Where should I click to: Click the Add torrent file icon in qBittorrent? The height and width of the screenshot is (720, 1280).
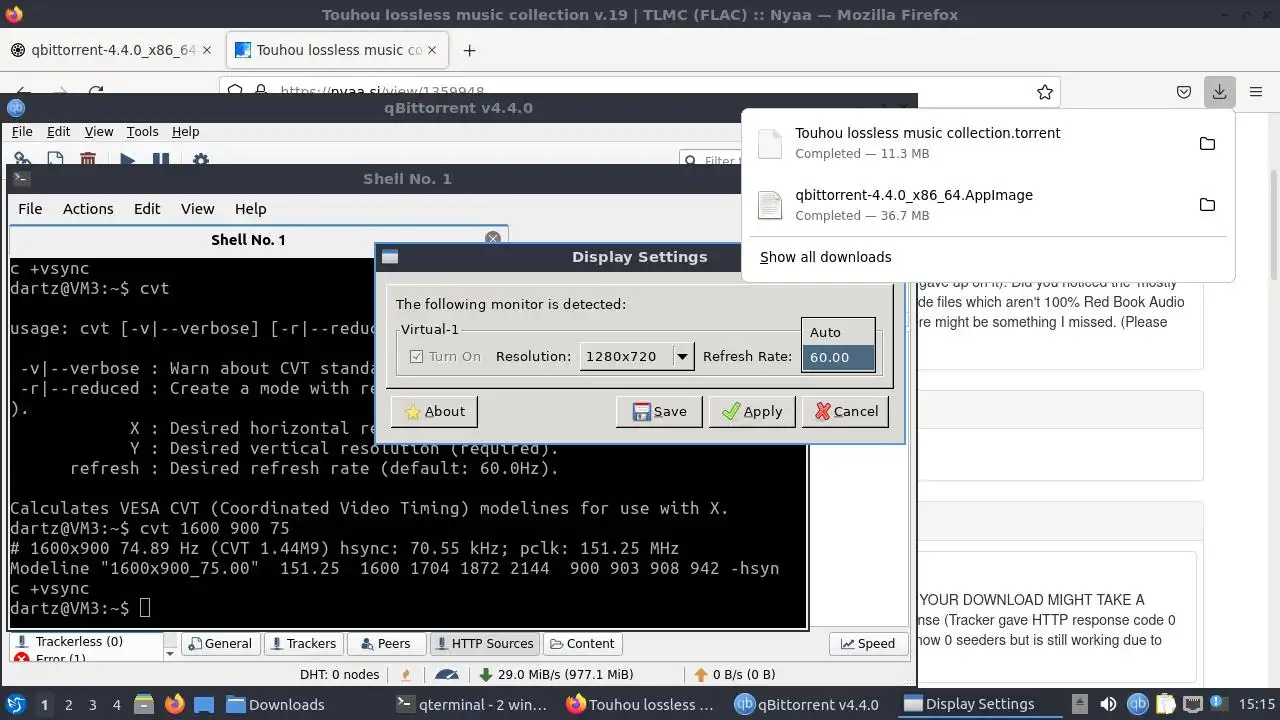click(x=55, y=160)
